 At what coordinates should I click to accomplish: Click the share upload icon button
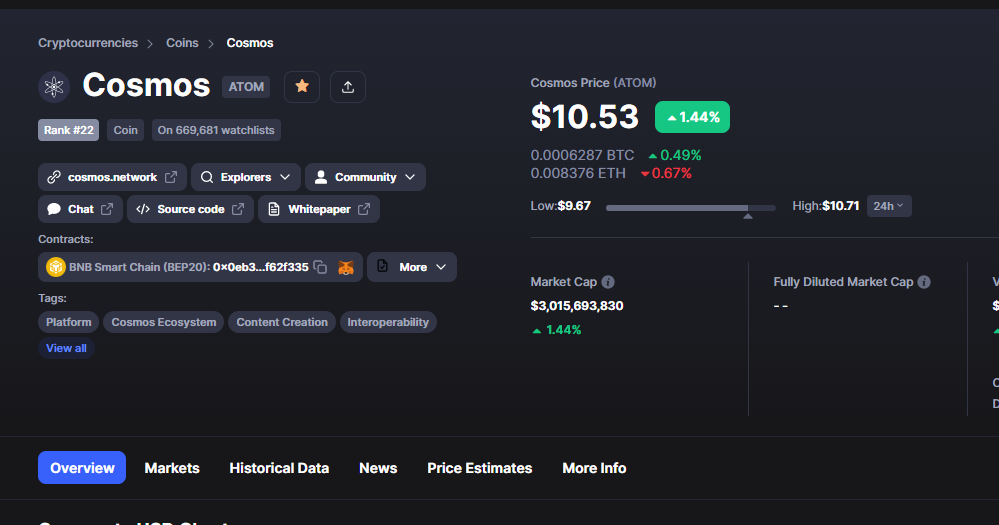click(348, 87)
